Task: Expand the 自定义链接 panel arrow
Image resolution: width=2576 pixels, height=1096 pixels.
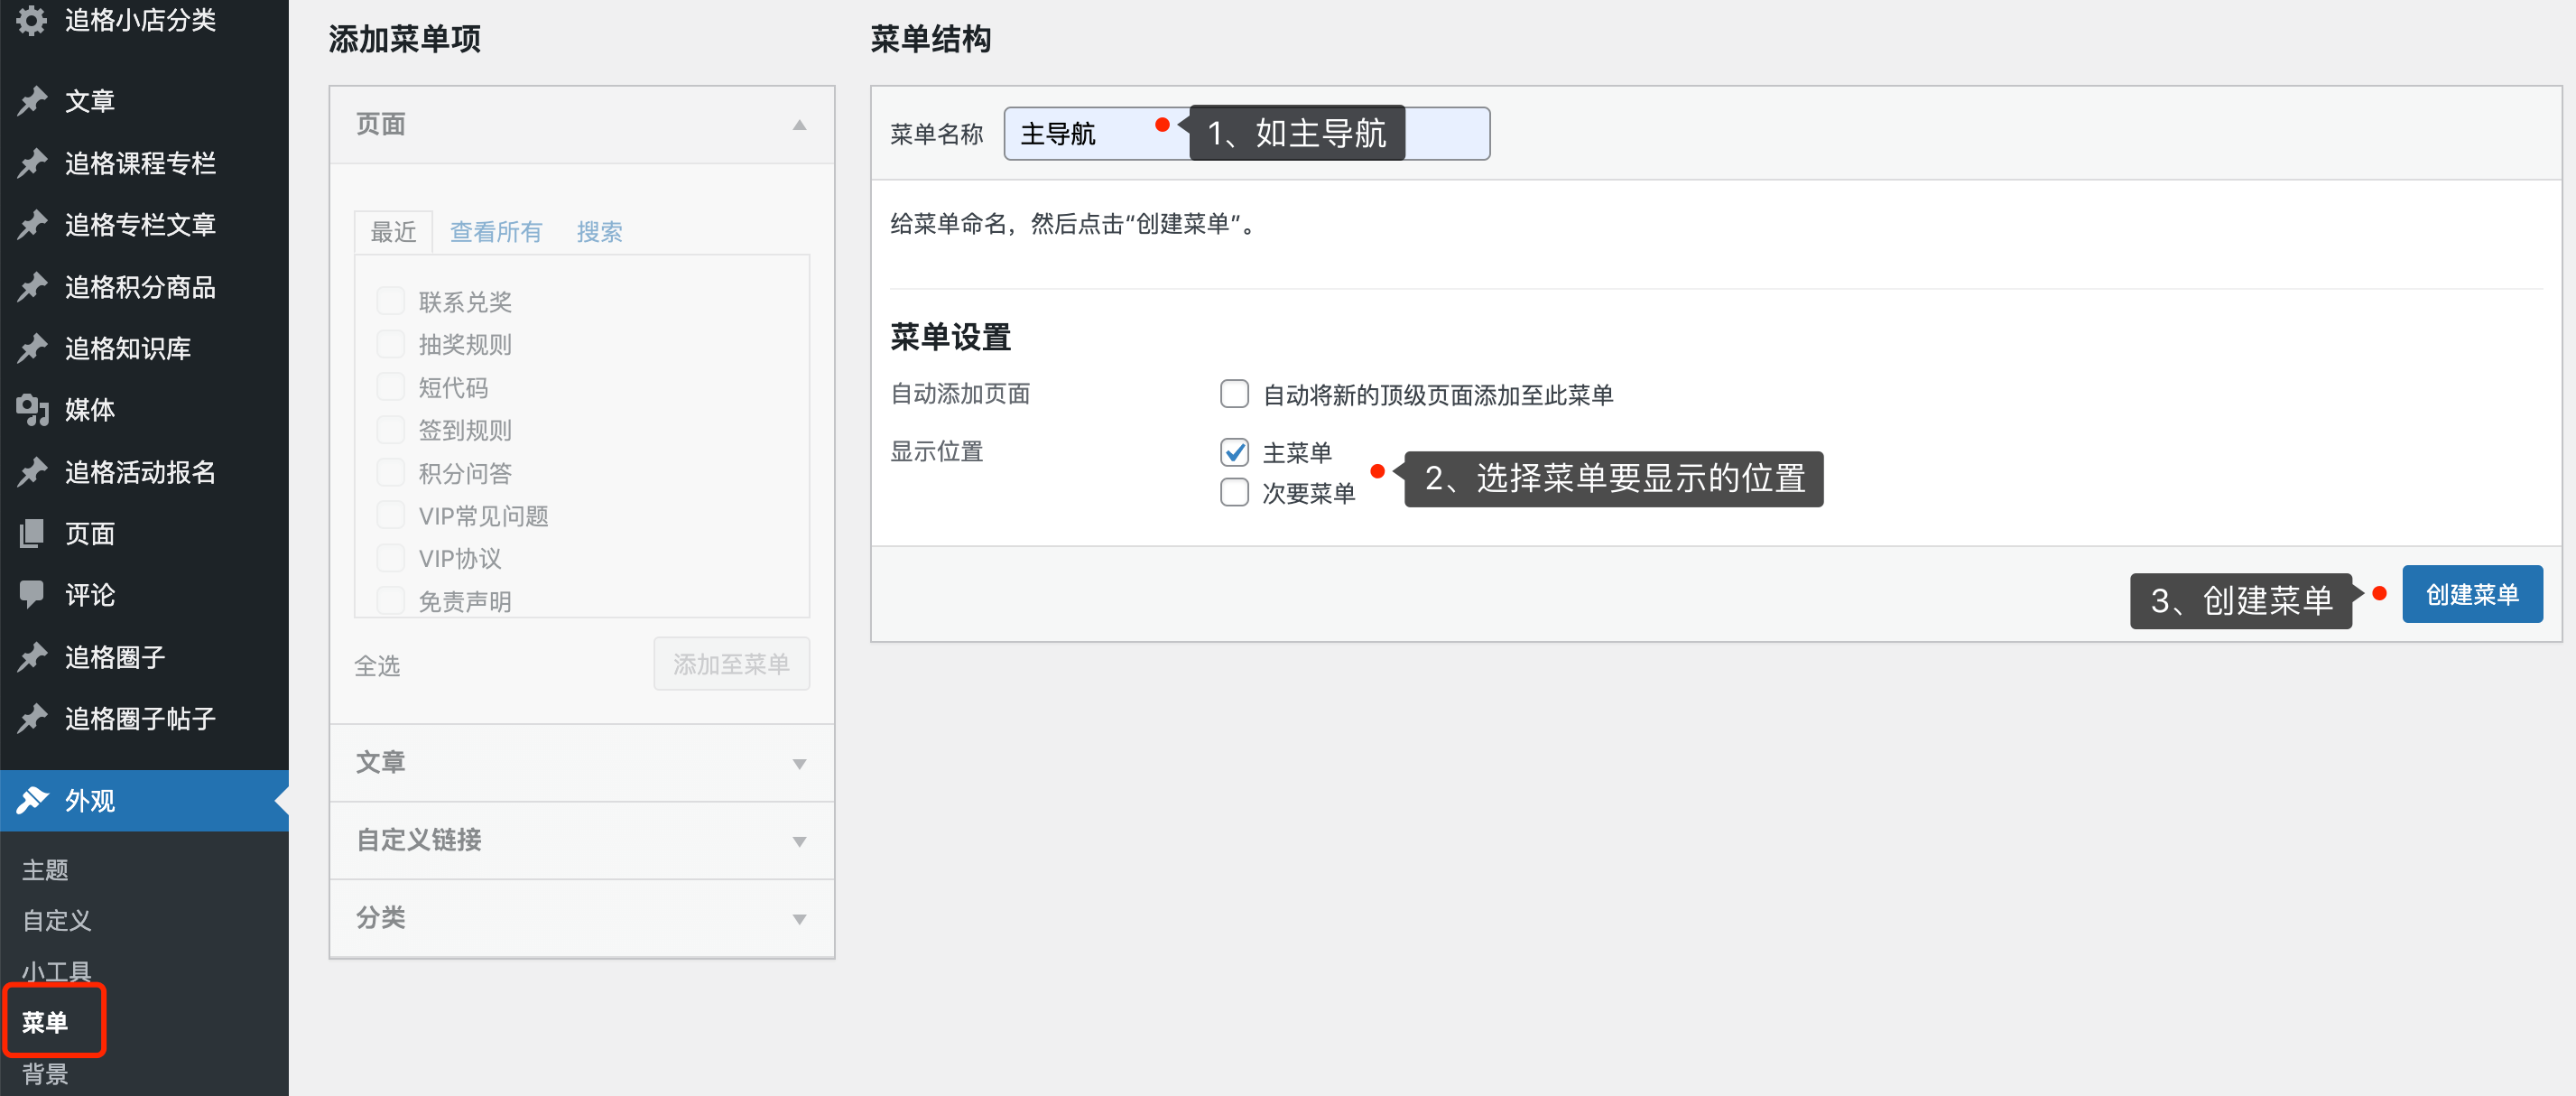Action: pyautogui.click(x=799, y=842)
